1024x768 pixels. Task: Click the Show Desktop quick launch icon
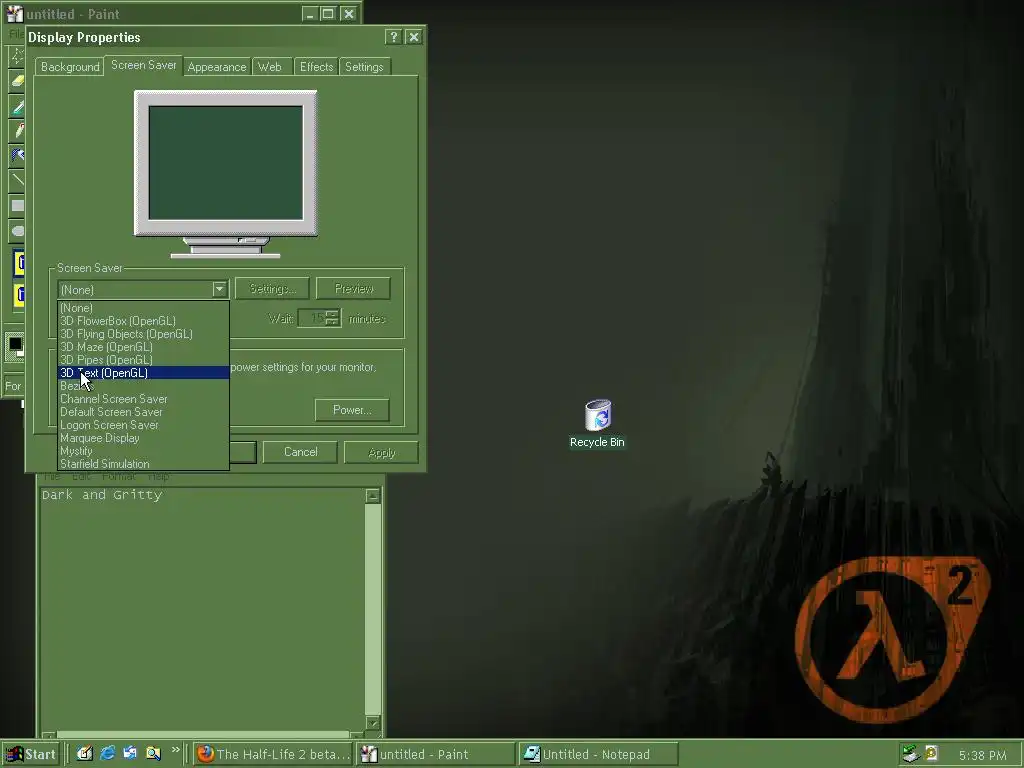(x=85, y=754)
